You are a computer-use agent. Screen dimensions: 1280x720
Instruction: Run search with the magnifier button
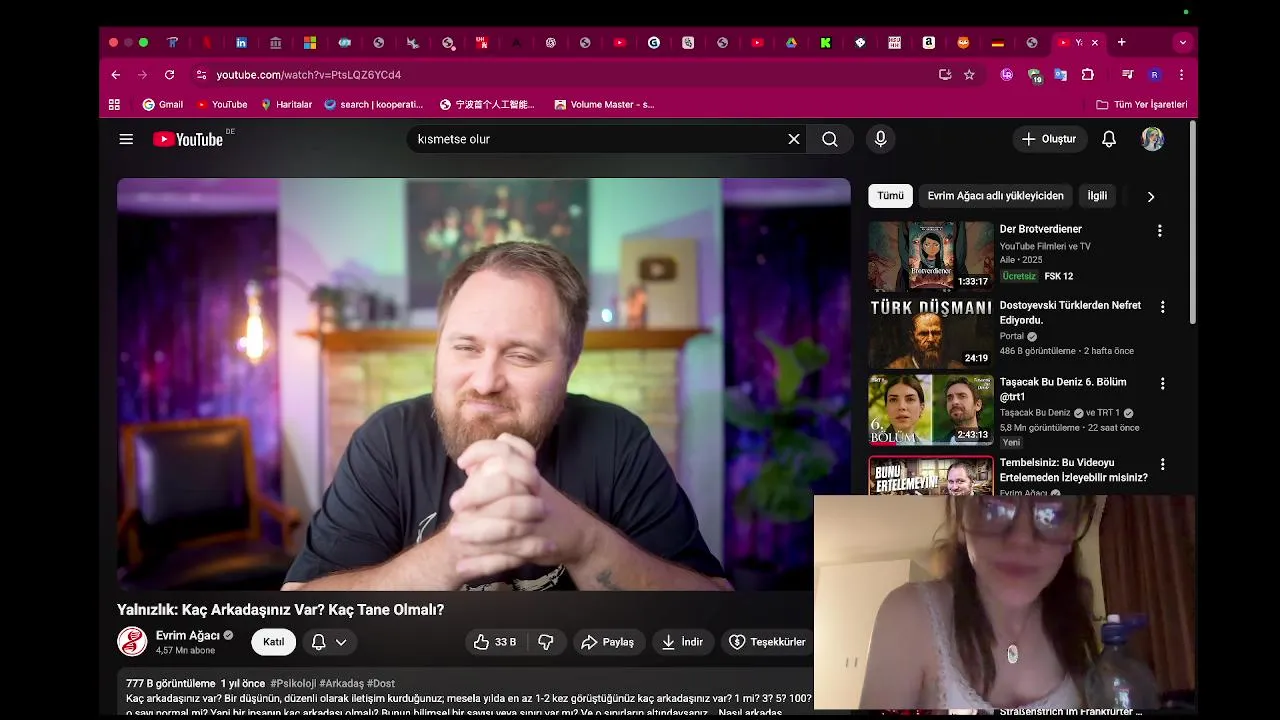click(830, 139)
